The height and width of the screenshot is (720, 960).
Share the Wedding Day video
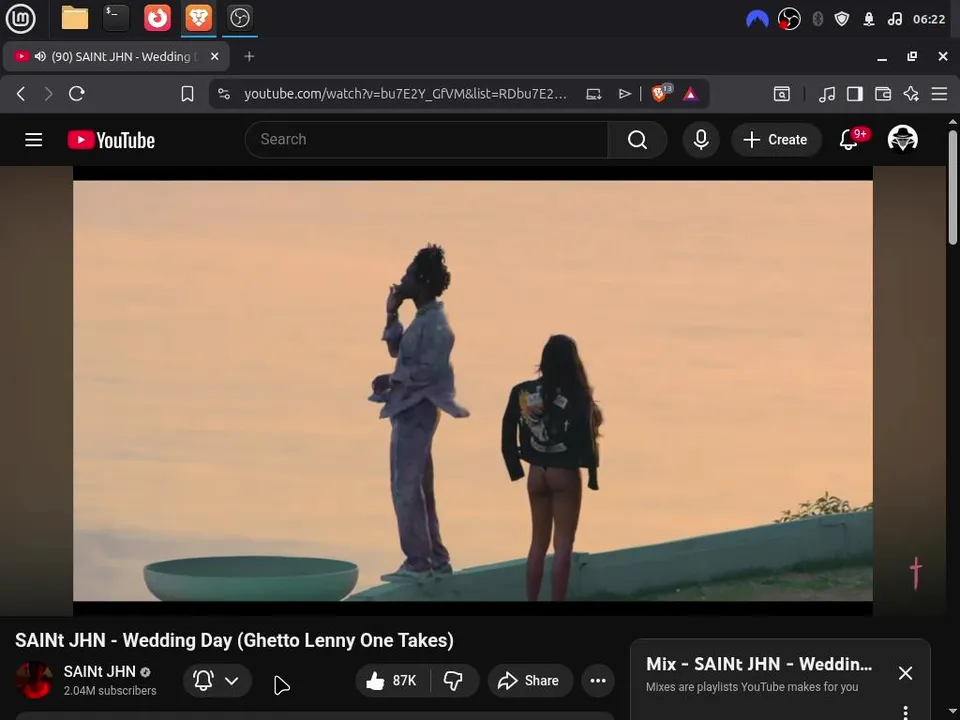pos(530,681)
